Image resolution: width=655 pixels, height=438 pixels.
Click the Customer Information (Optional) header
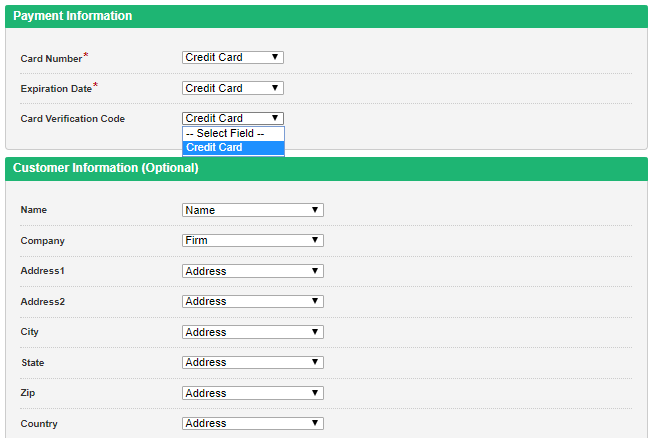click(x=105, y=168)
